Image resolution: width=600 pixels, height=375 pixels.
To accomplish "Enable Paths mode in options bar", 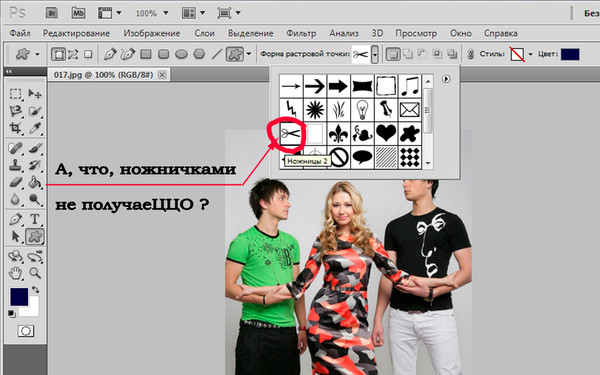I will (73, 54).
